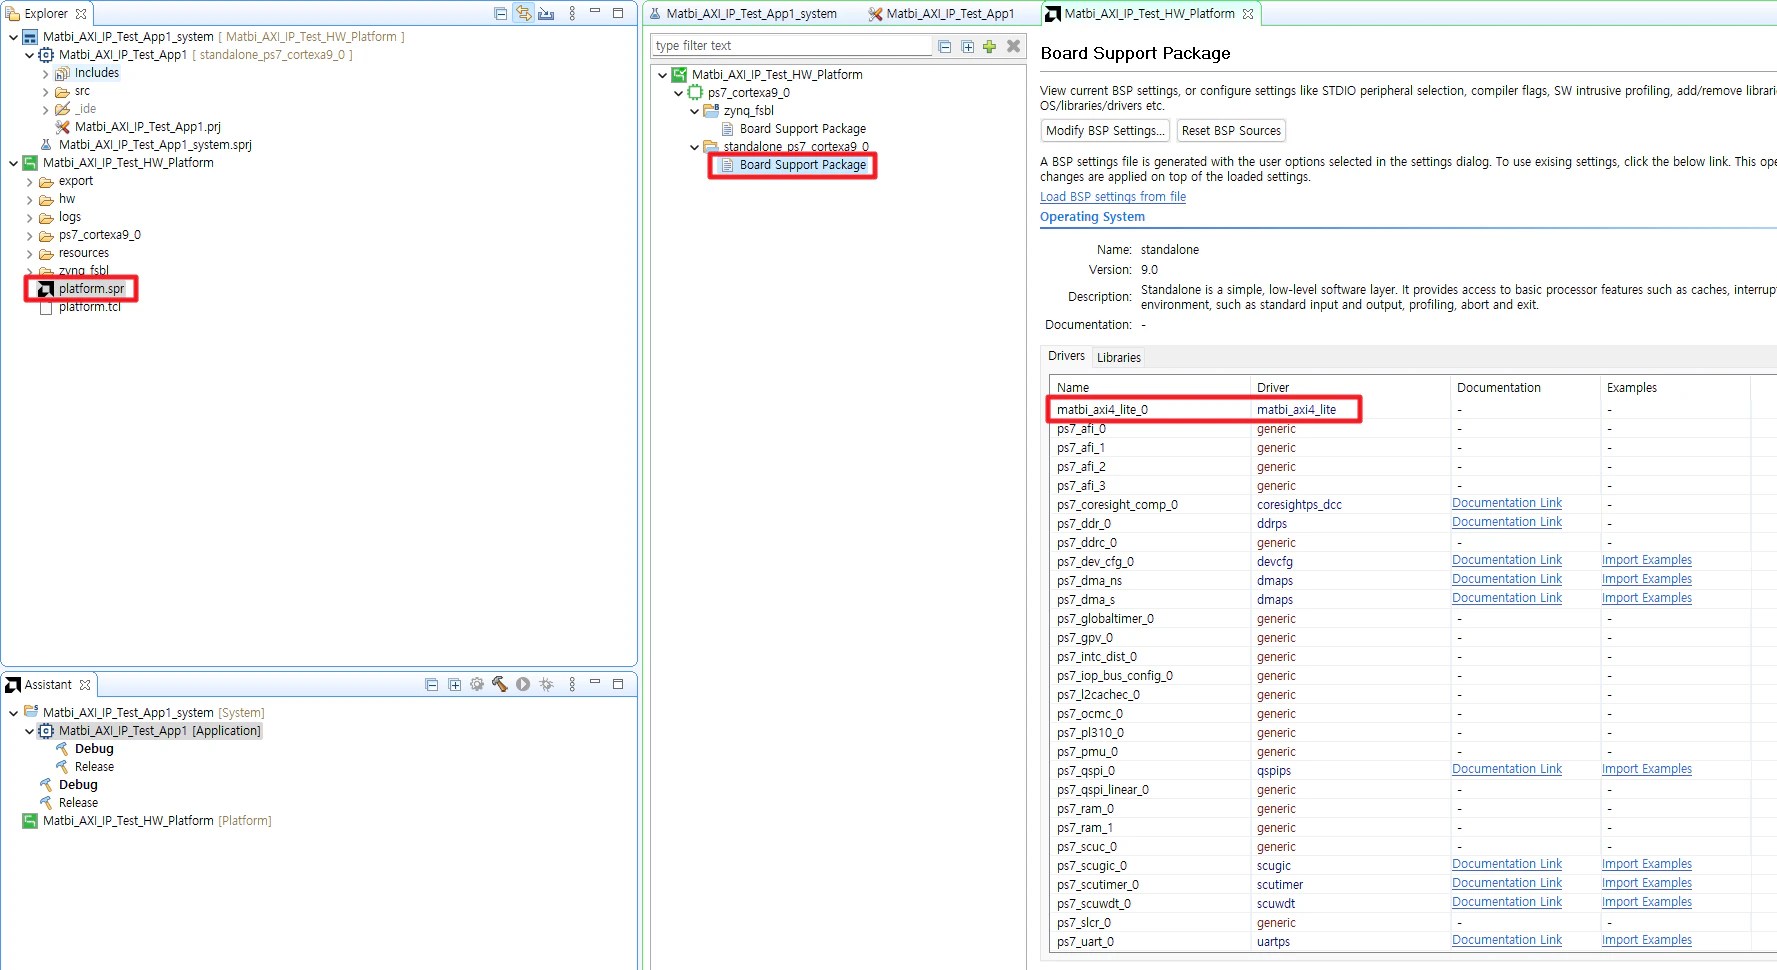Expand the Includes folder in Explorer

(45, 73)
